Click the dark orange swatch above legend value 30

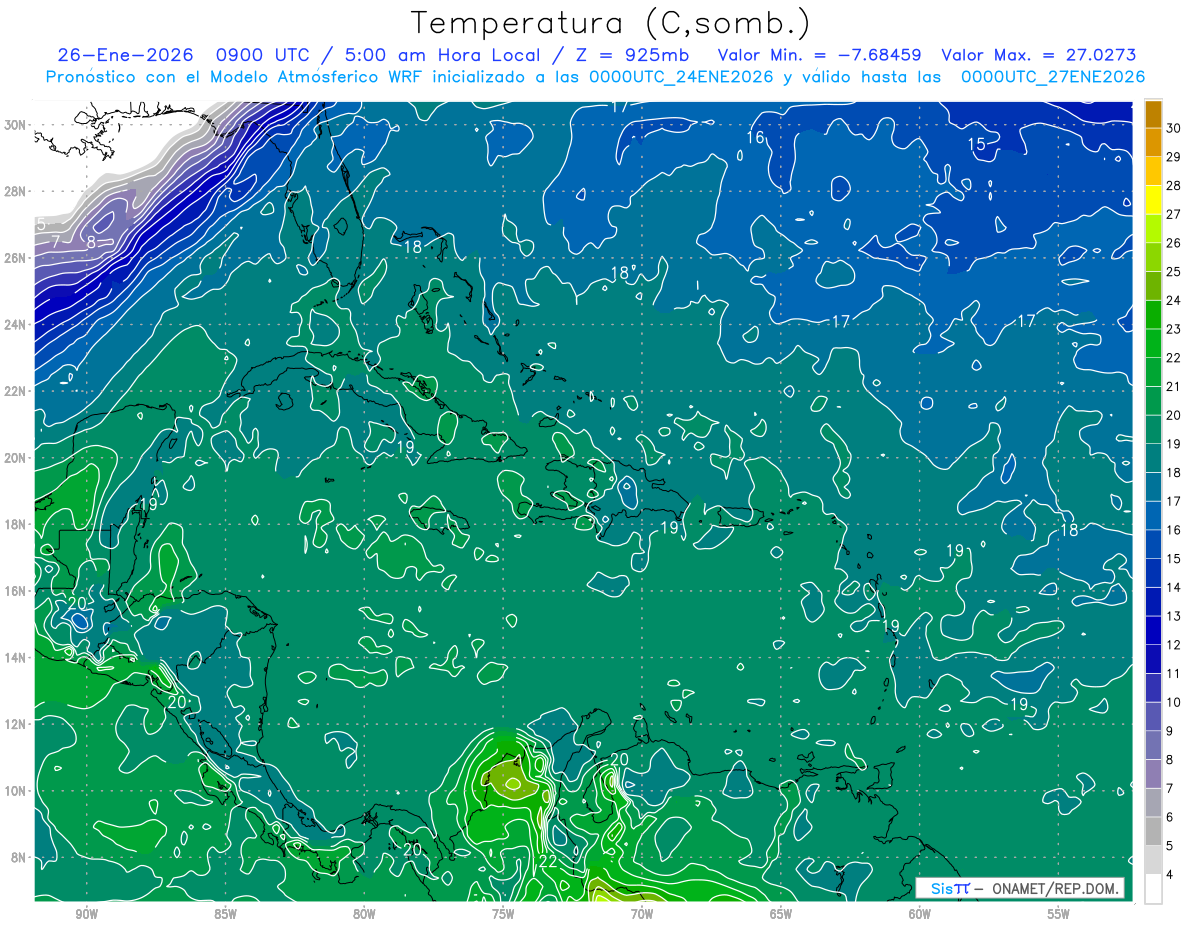(1153, 114)
